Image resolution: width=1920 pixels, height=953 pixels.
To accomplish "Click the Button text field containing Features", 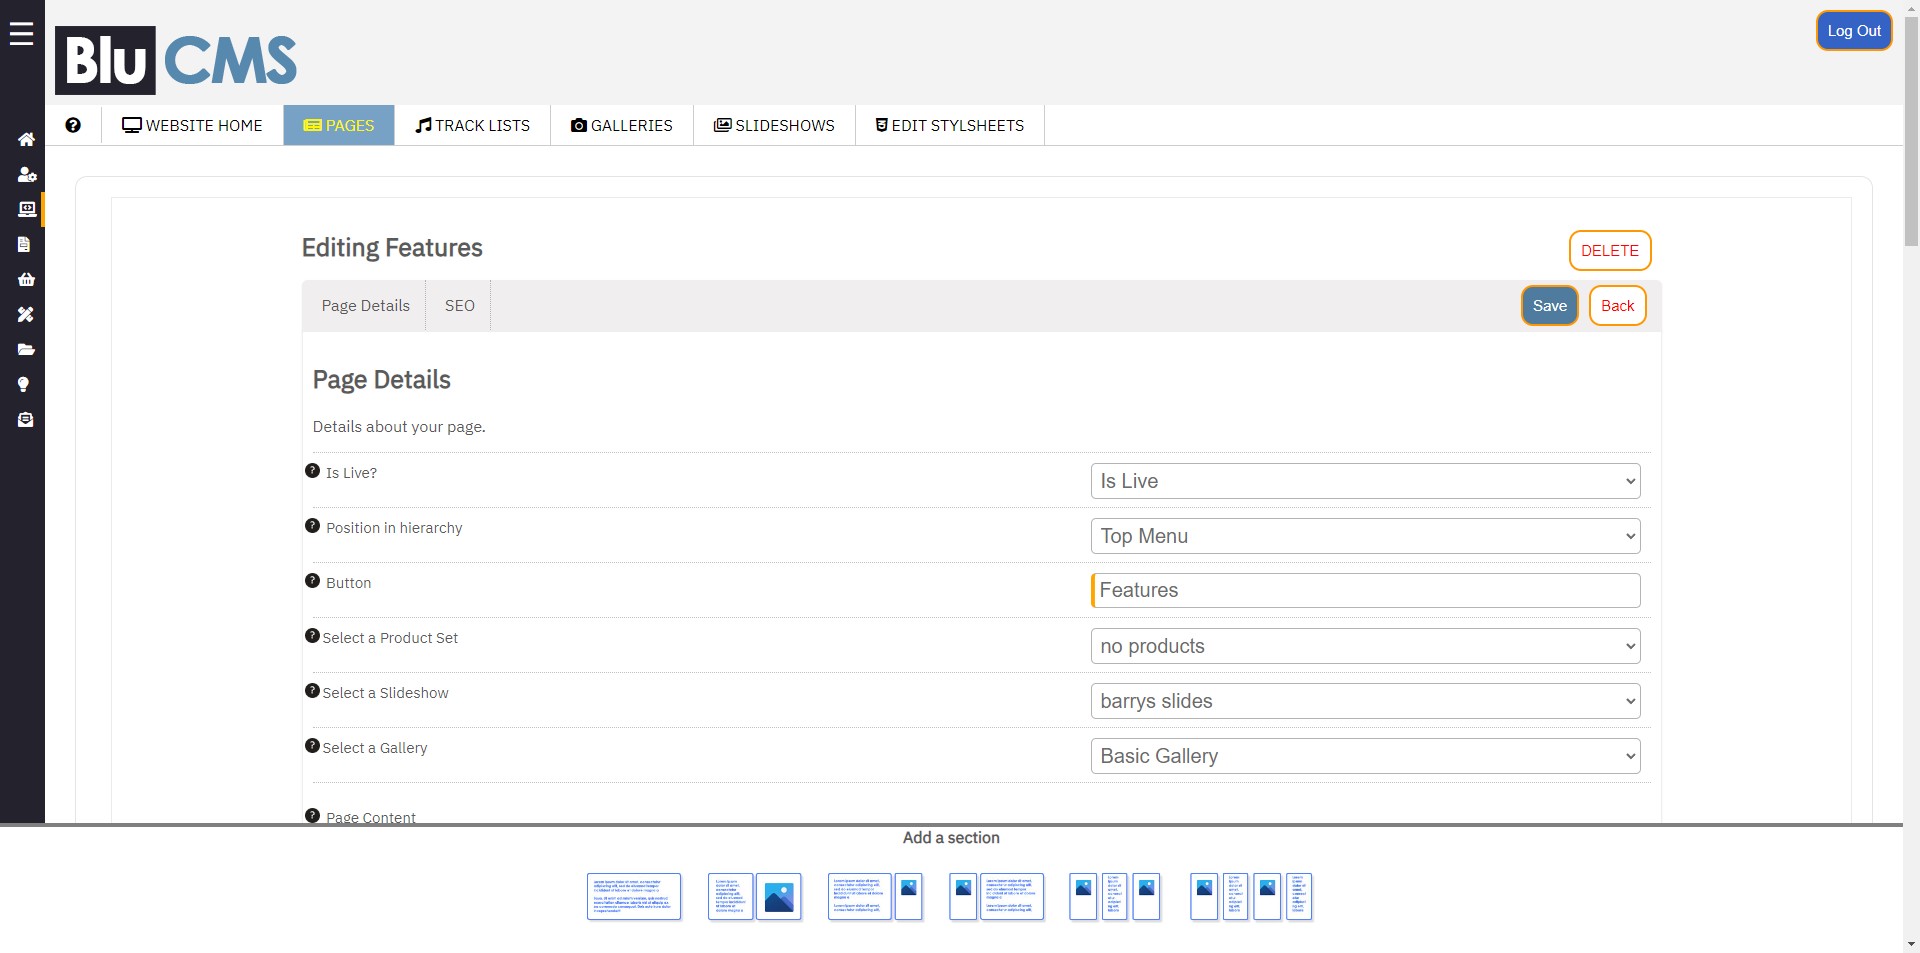I will (1365, 590).
